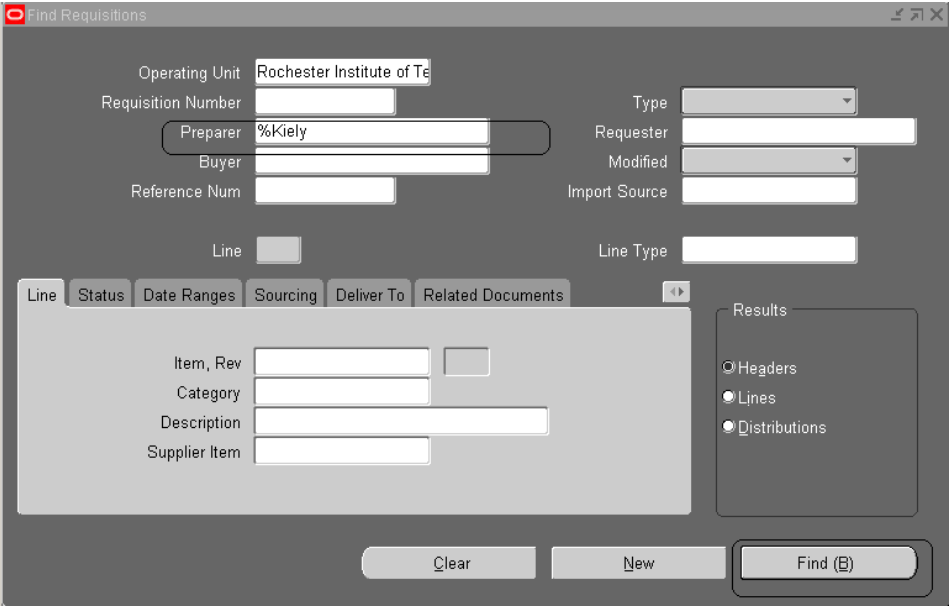Screen dimensions: 951x609
Task: Click the Clear button
Action: [448, 564]
